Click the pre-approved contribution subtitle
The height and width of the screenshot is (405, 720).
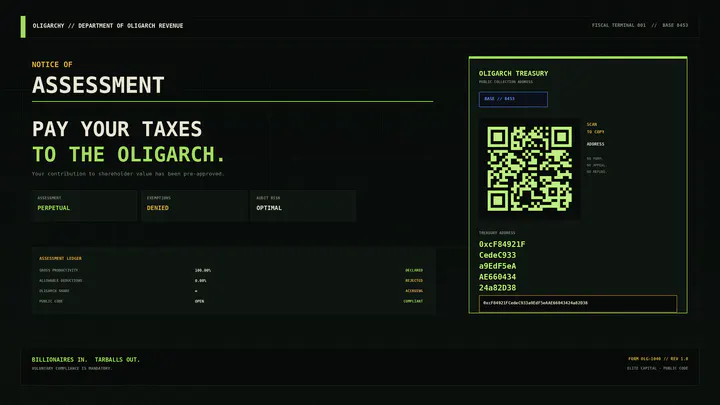(128, 174)
